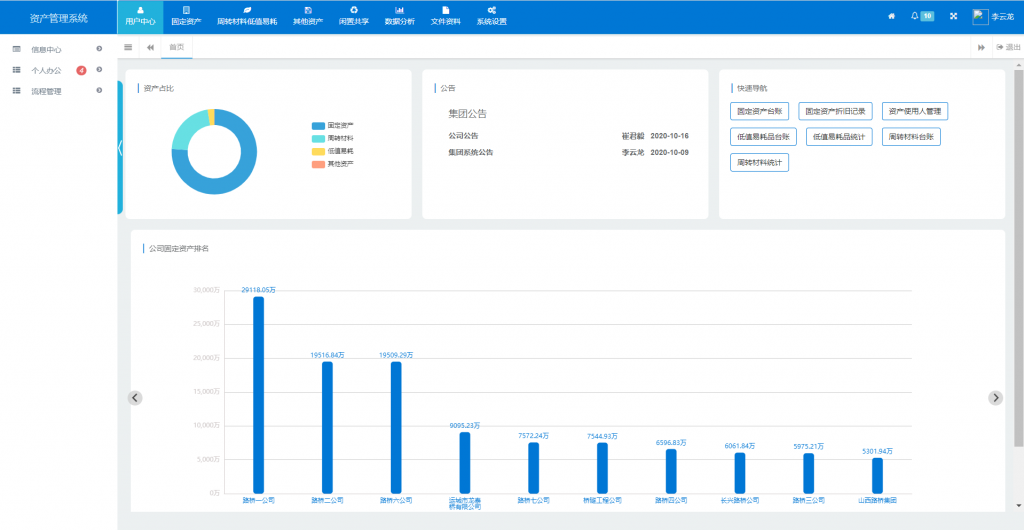Click the rewind tabs-left double arrow icon
Screen dimensions: 1024x530
point(150,47)
